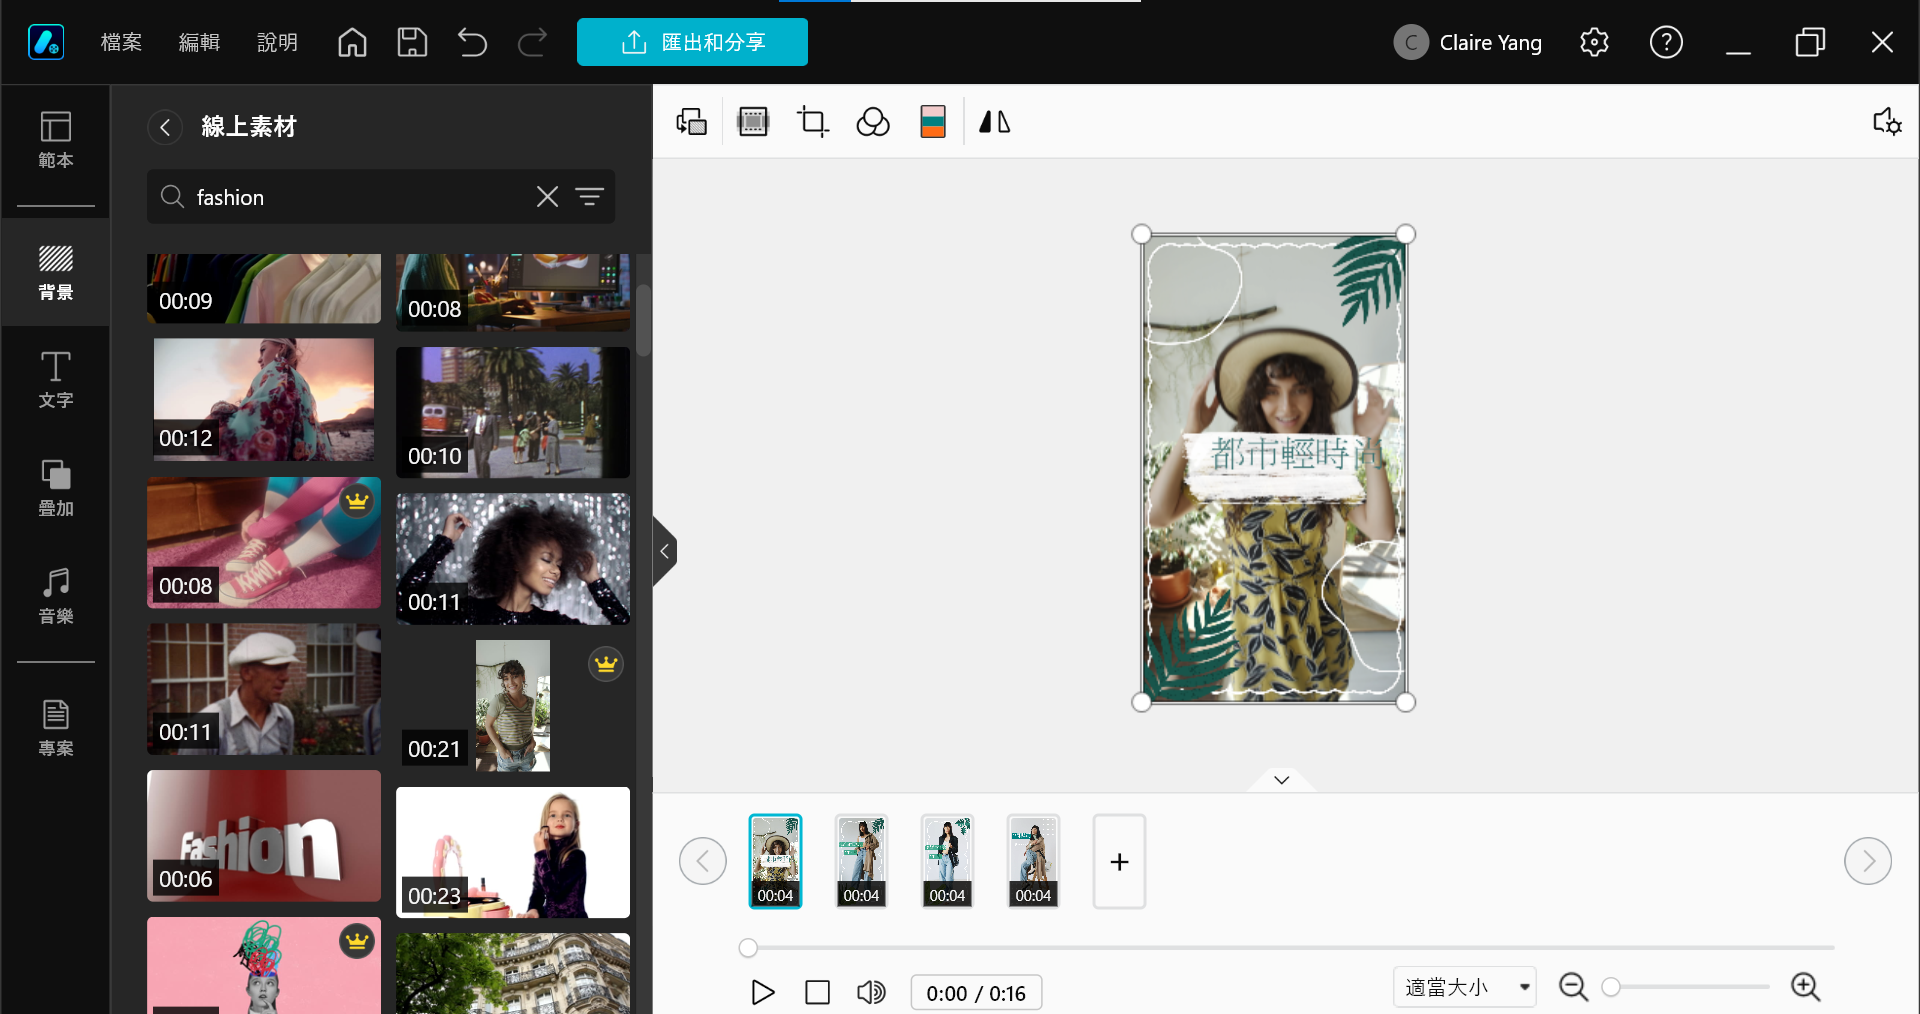
Task: Select the crop tool icon
Action: click(x=812, y=122)
